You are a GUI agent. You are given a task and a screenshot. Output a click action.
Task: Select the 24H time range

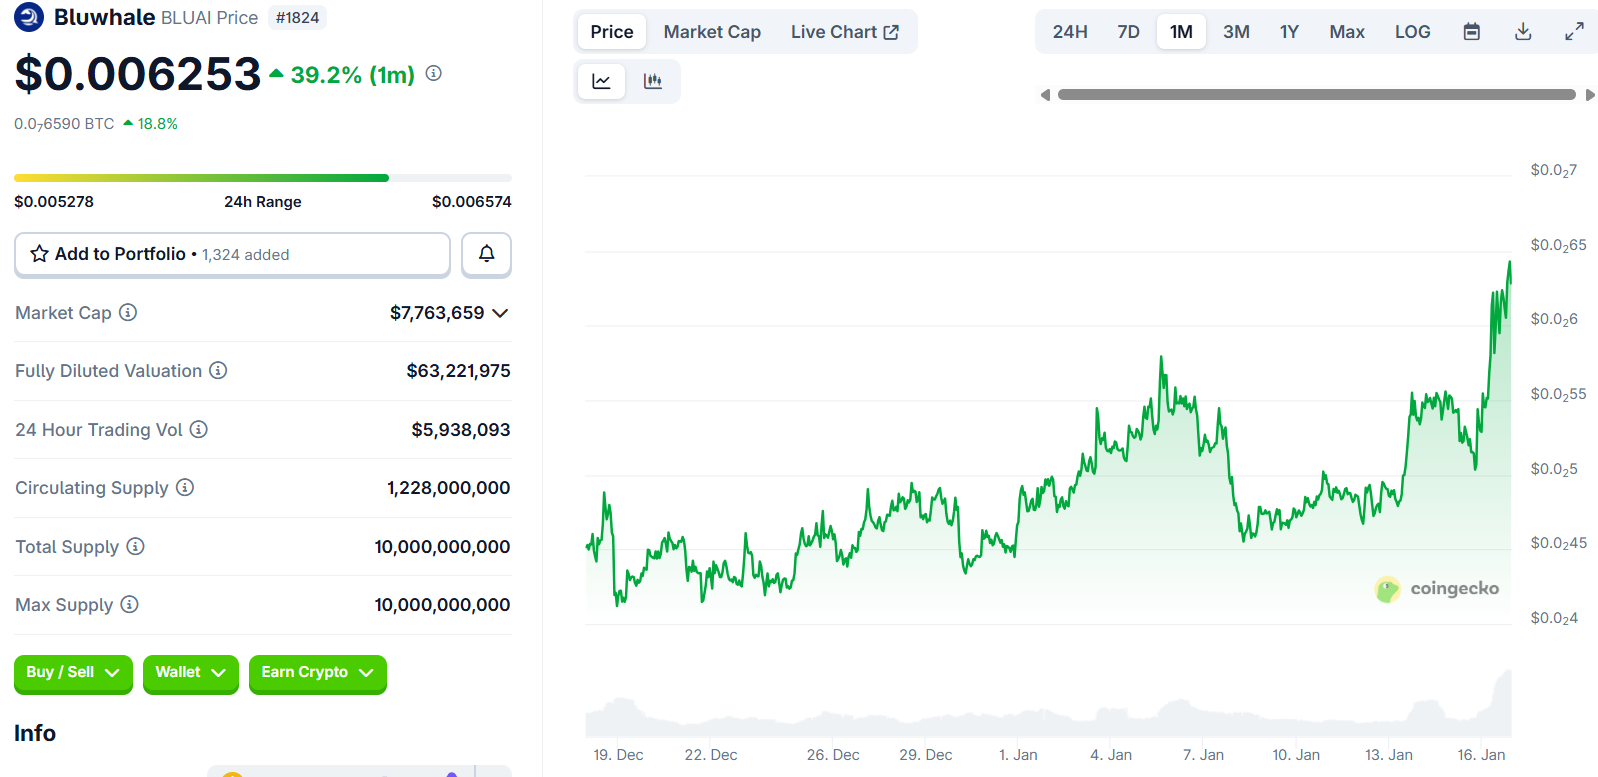click(x=1070, y=32)
